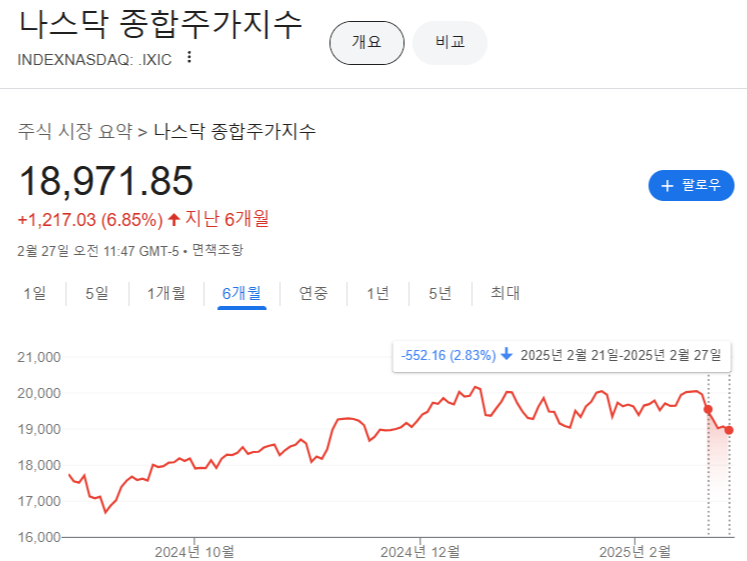747x561 pixels.
Task: Select the 연중 year-to-date range
Action: pos(313,293)
